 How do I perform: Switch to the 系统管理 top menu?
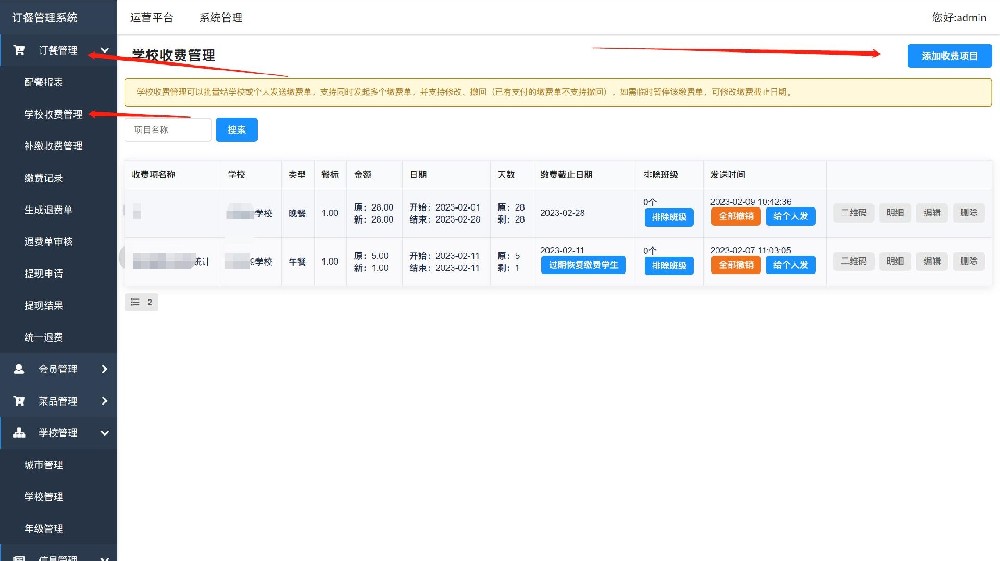pos(220,18)
